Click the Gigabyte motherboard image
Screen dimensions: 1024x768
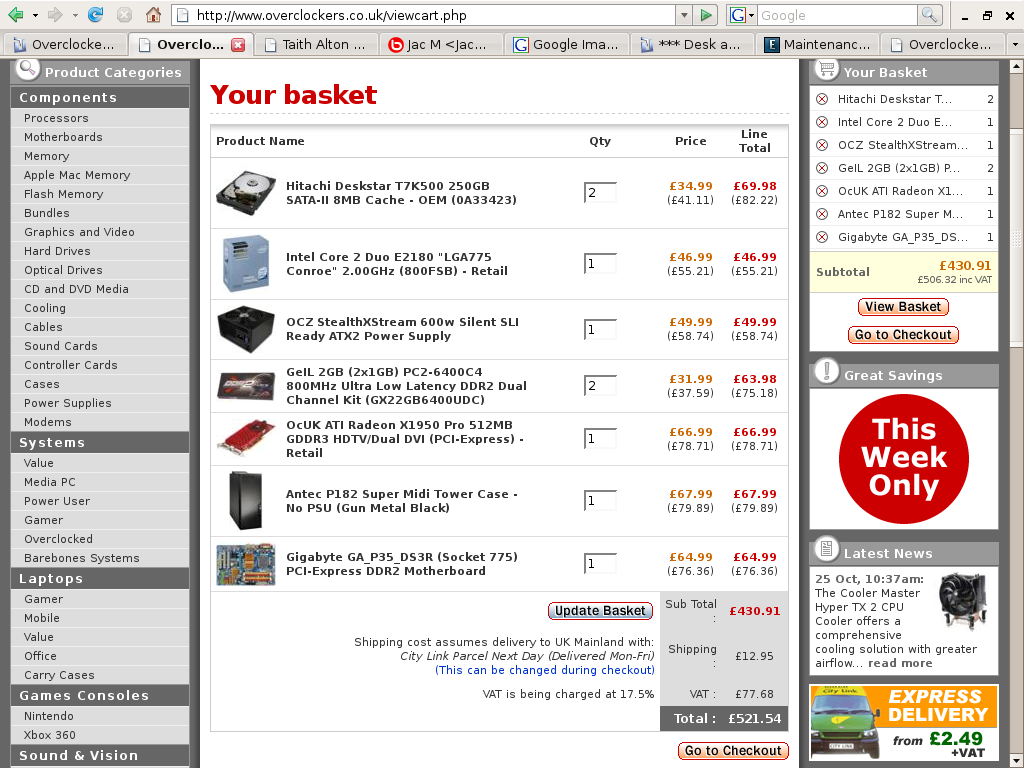246,564
